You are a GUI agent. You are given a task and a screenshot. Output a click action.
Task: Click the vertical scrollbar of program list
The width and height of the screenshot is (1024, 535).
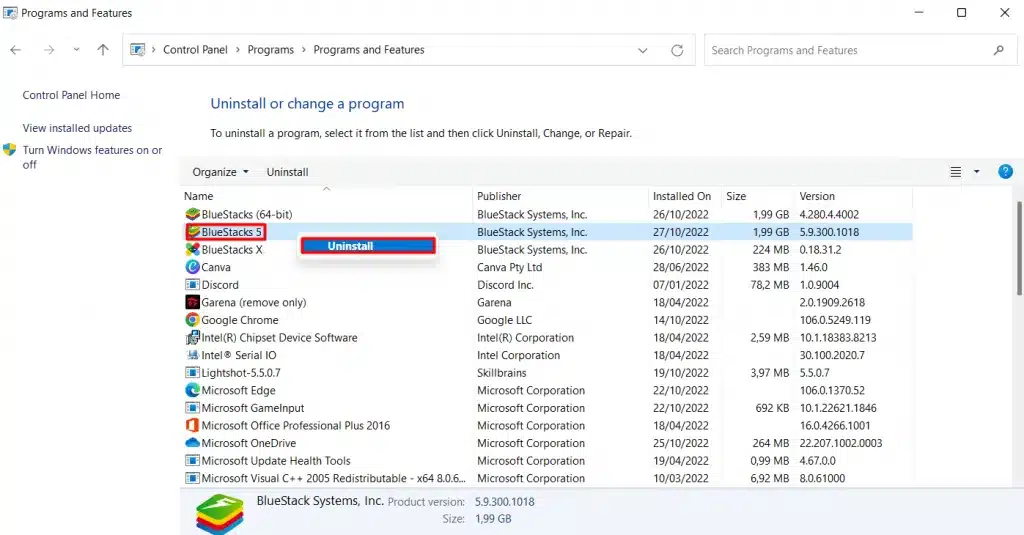coord(1019,248)
